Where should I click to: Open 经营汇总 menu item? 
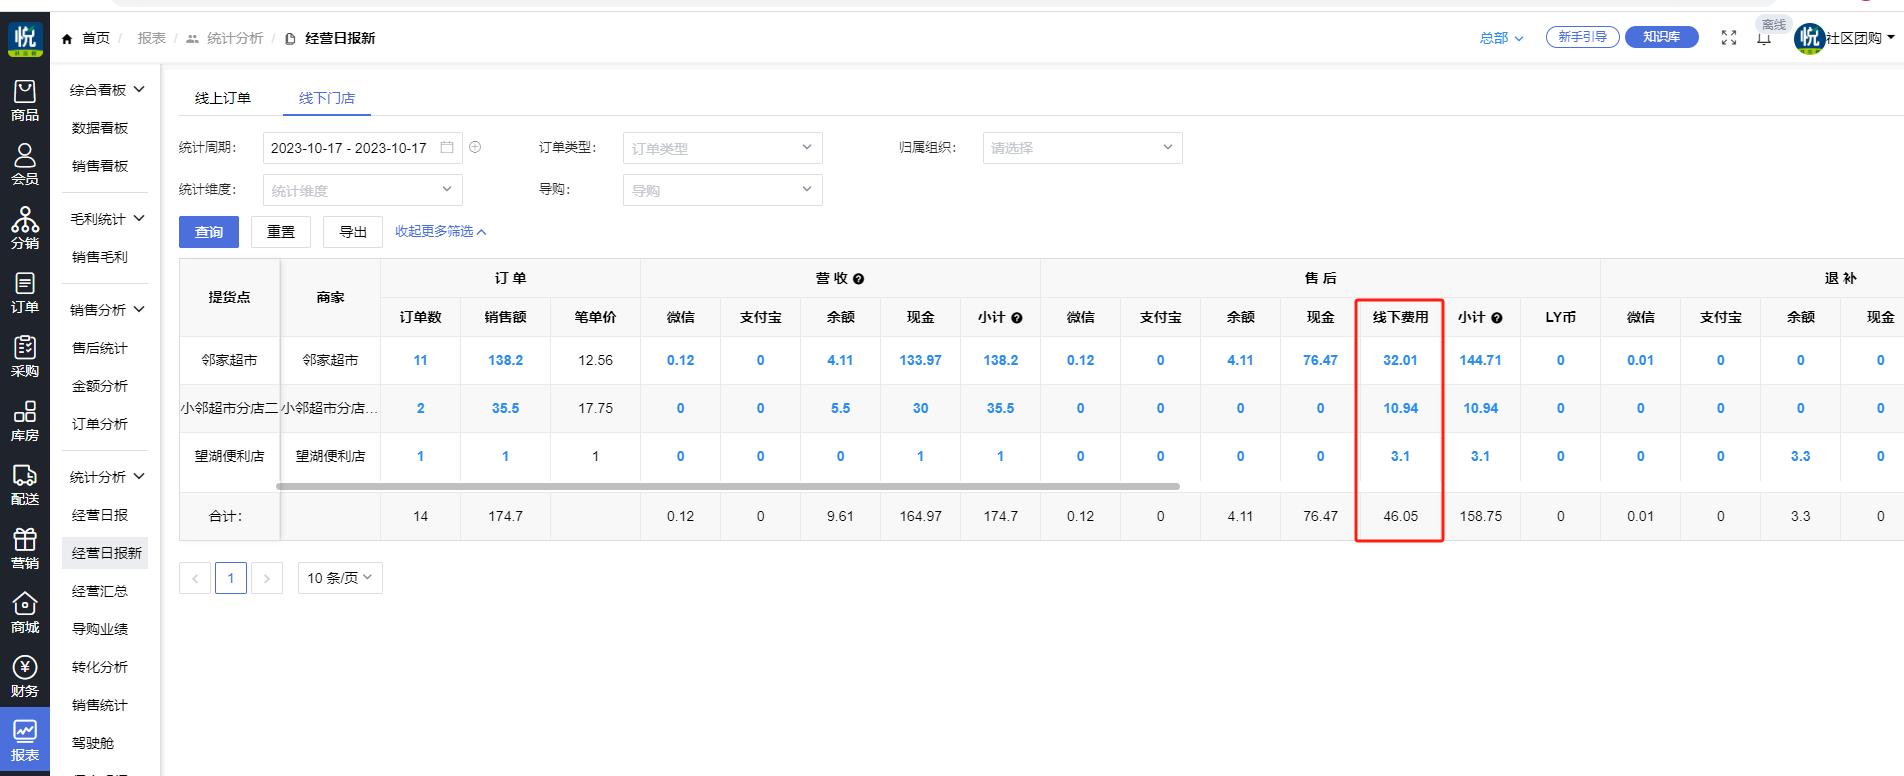(100, 591)
